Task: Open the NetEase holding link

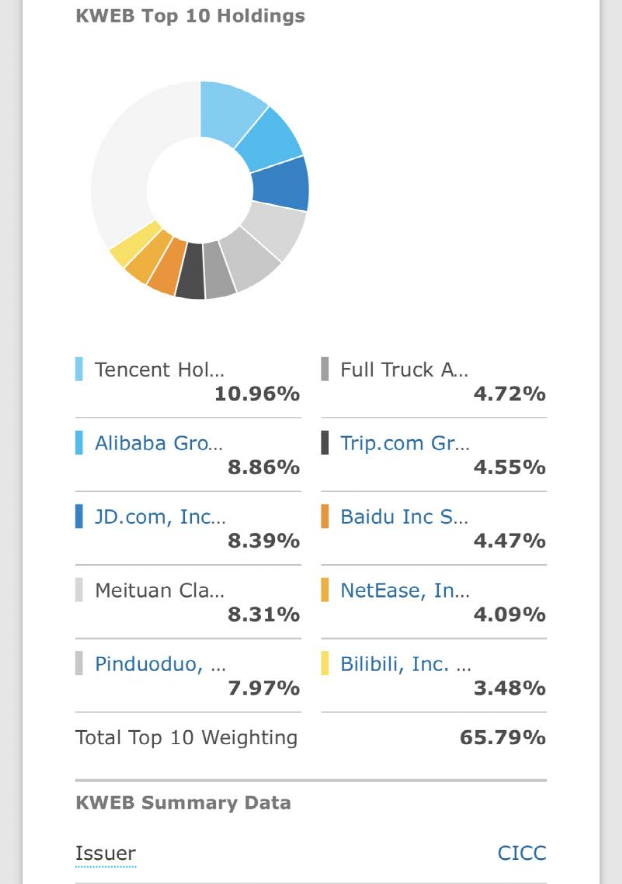Action: (404, 590)
